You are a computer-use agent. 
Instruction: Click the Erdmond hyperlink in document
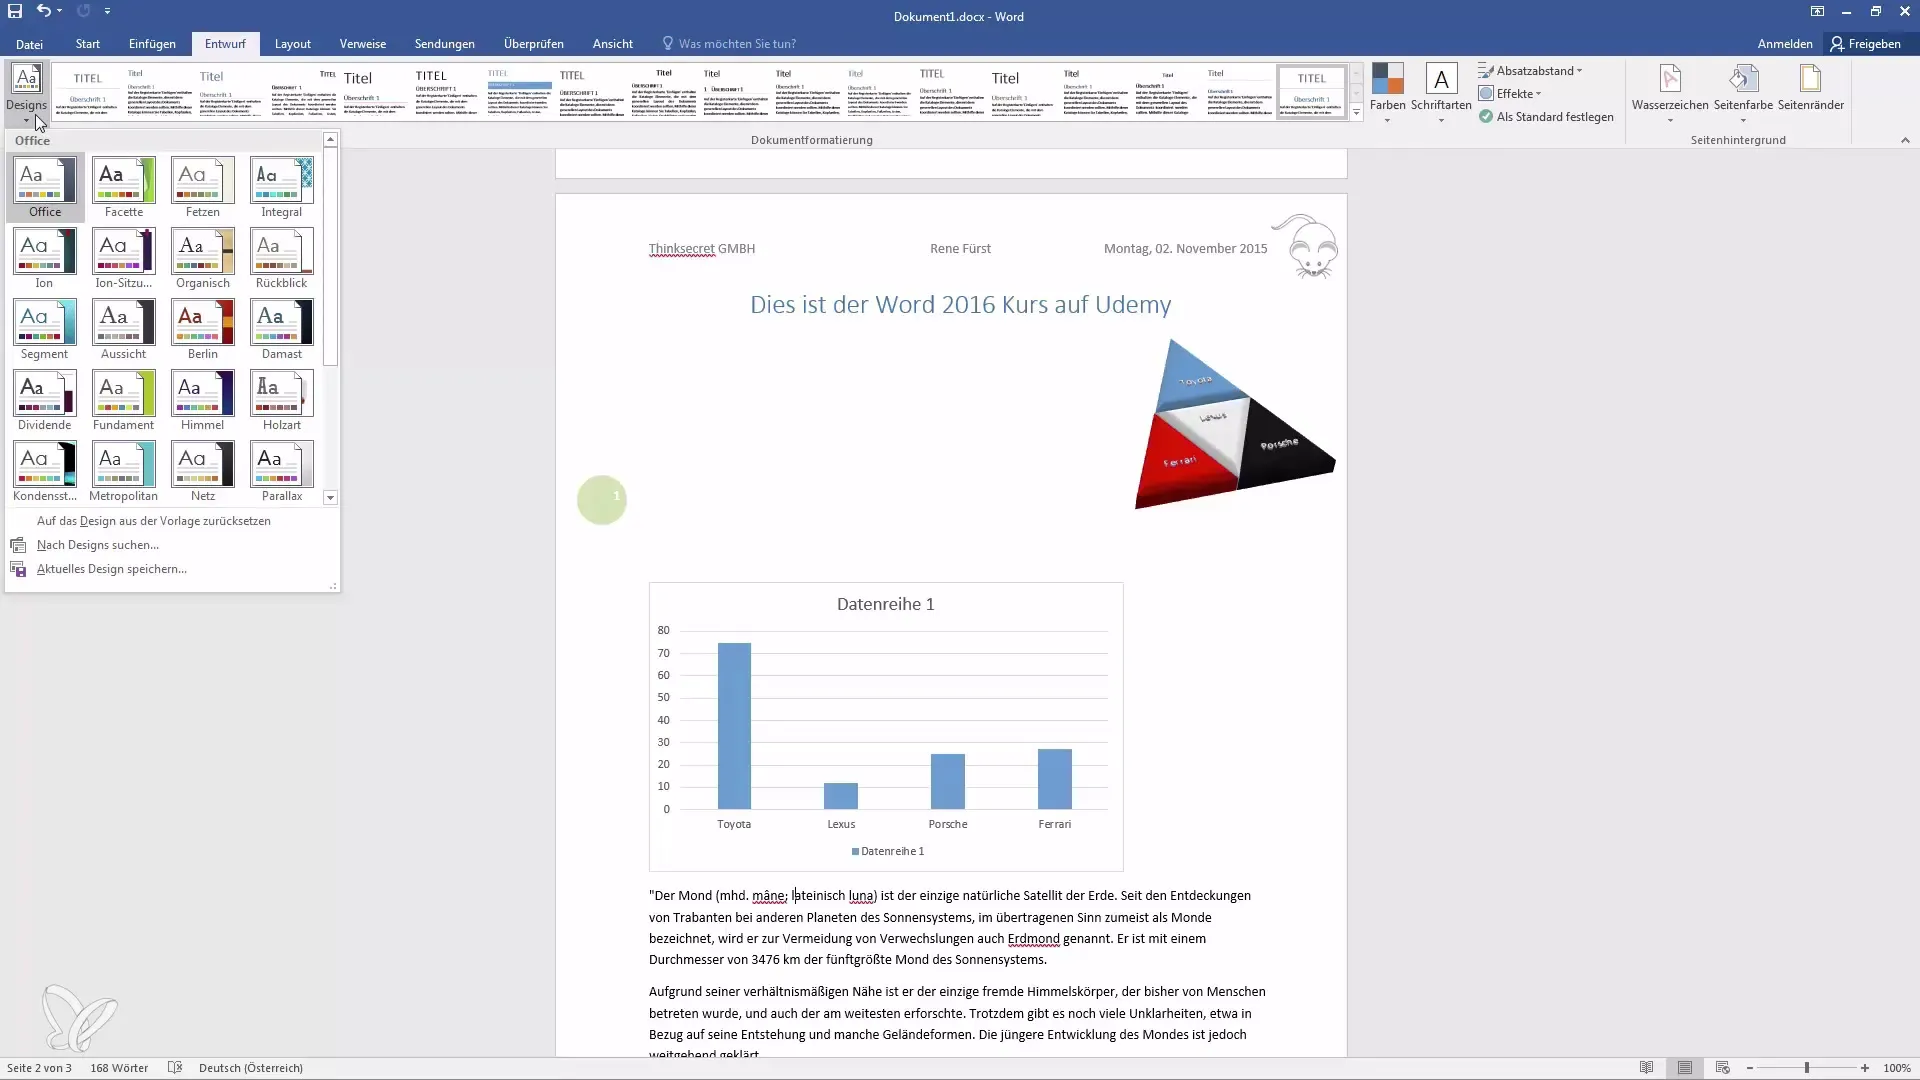coord(1034,939)
